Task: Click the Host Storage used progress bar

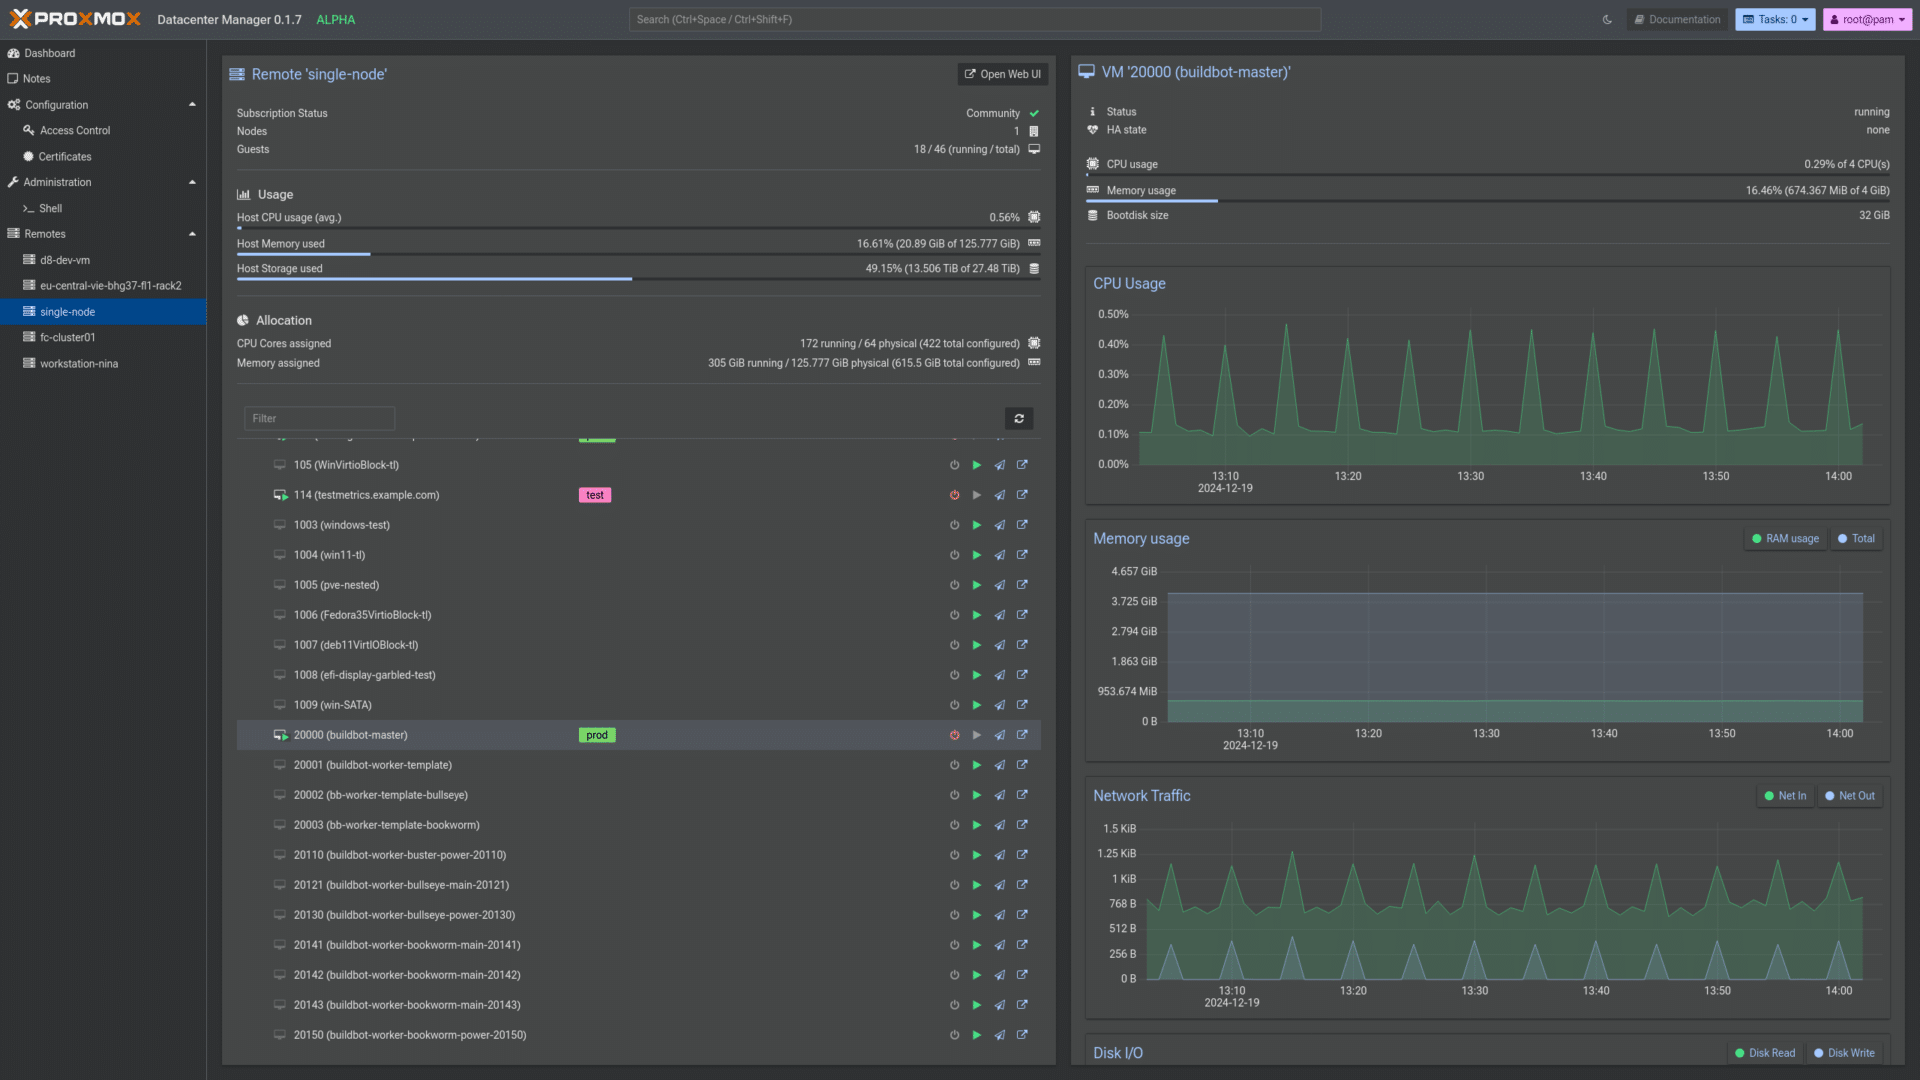Action: 638,279
